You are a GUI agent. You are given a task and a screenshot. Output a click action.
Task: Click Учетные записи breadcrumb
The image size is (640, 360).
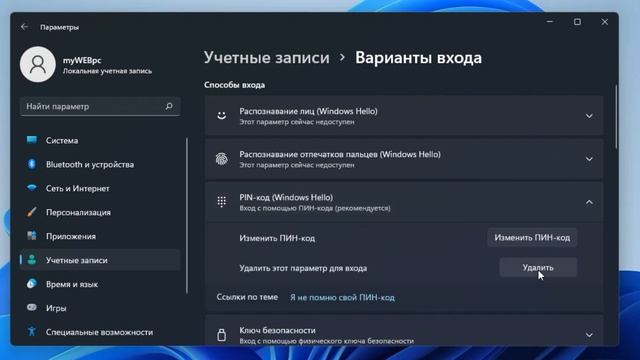tap(267, 58)
